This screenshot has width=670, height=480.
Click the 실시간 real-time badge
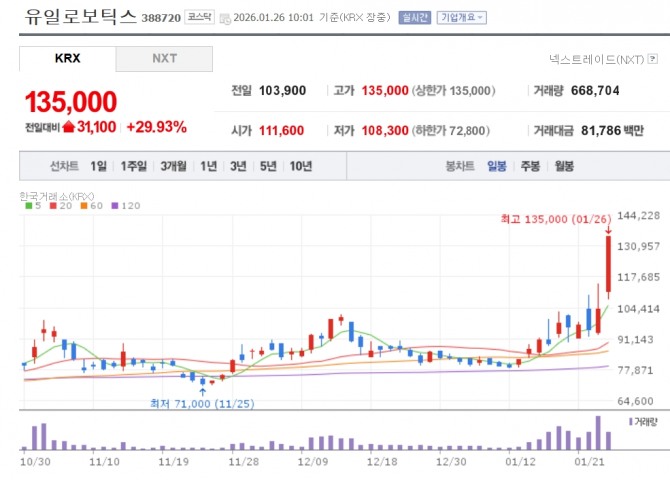(414, 18)
